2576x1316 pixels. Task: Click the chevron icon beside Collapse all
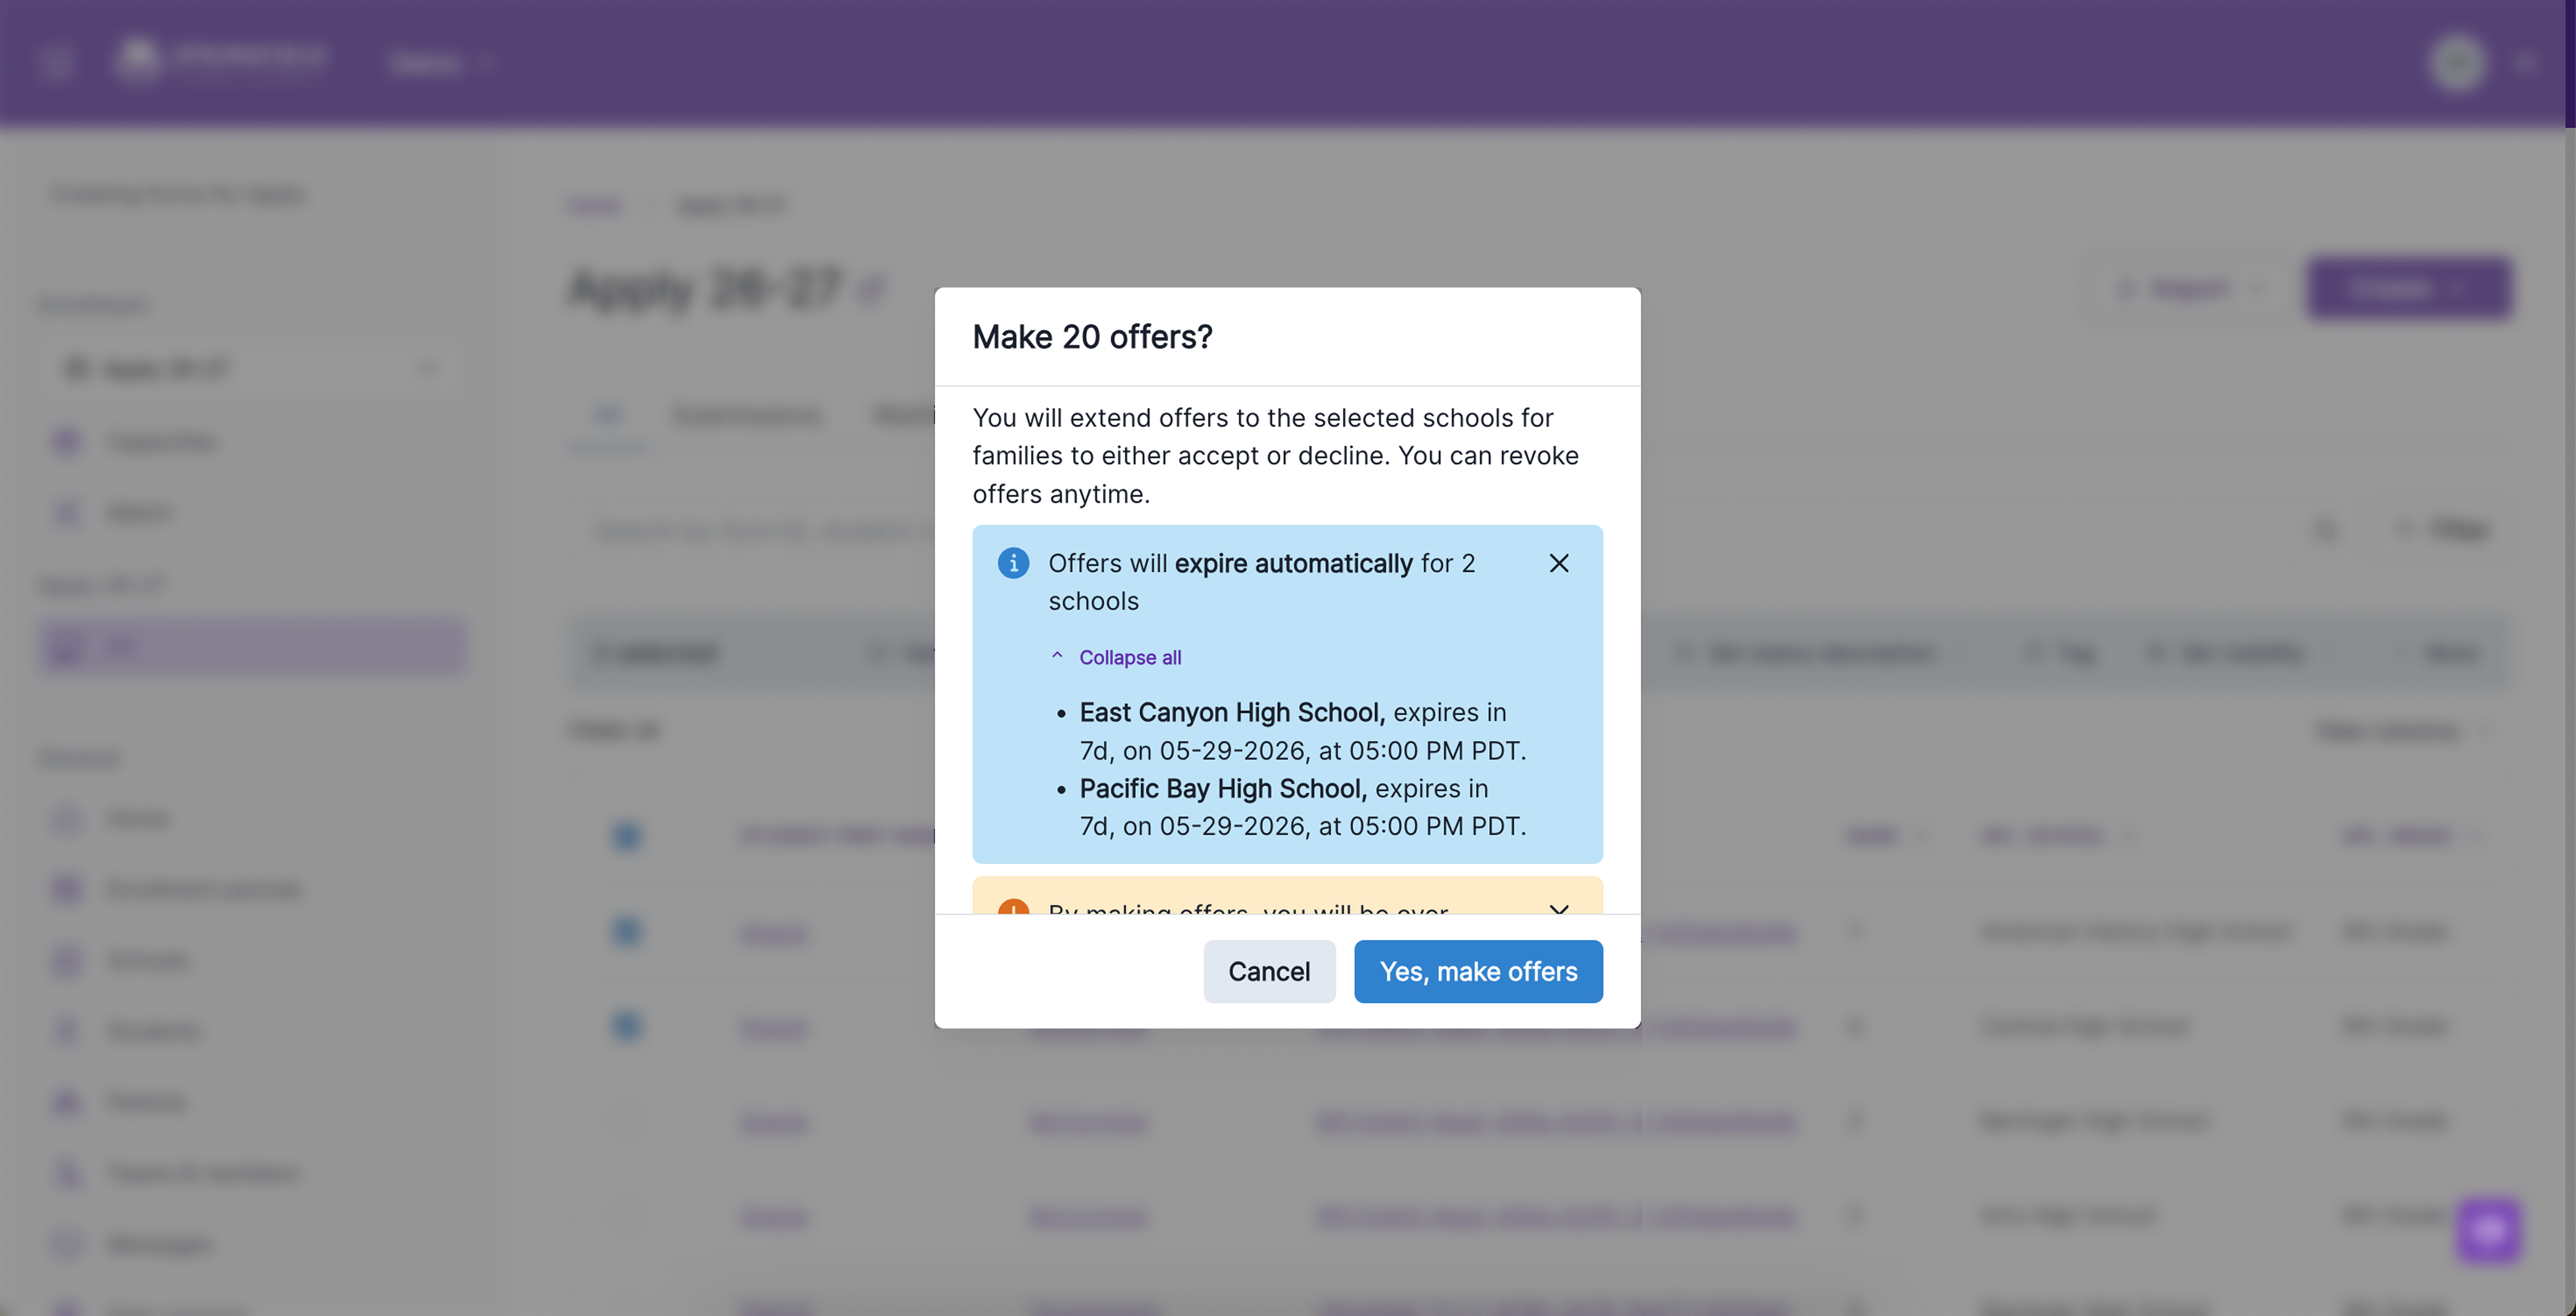click(1057, 656)
